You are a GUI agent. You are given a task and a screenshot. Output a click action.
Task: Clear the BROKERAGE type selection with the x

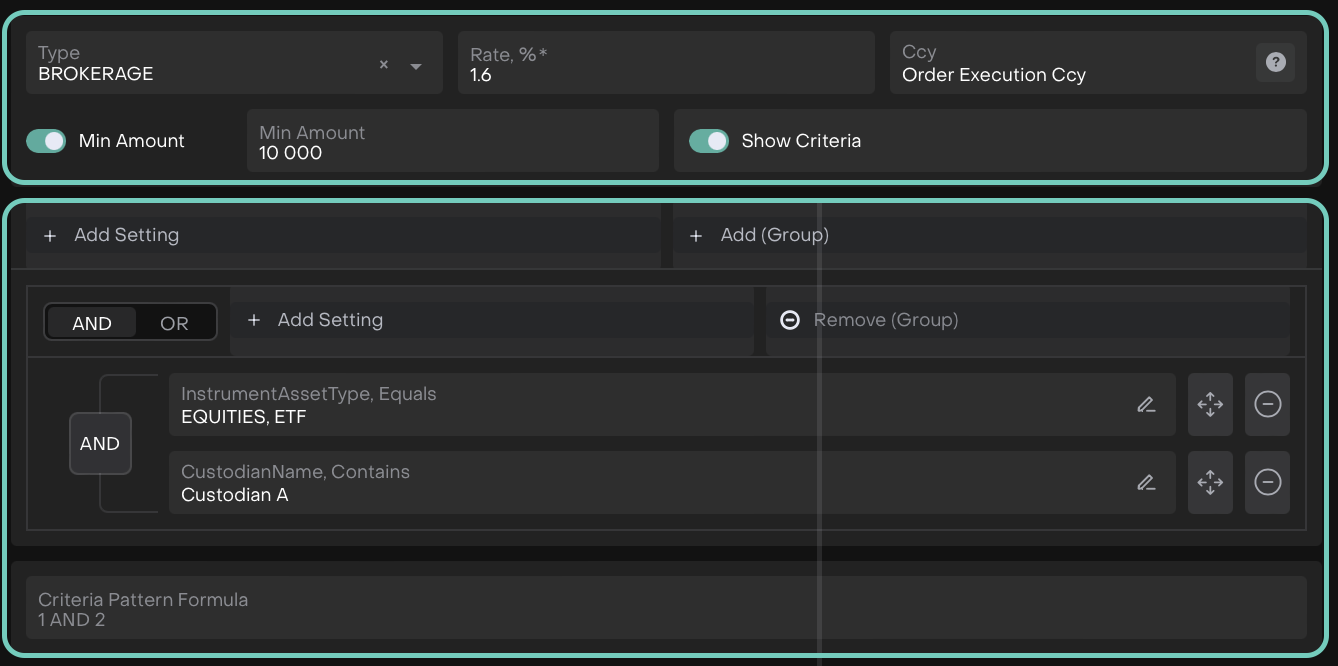(384, 65)
